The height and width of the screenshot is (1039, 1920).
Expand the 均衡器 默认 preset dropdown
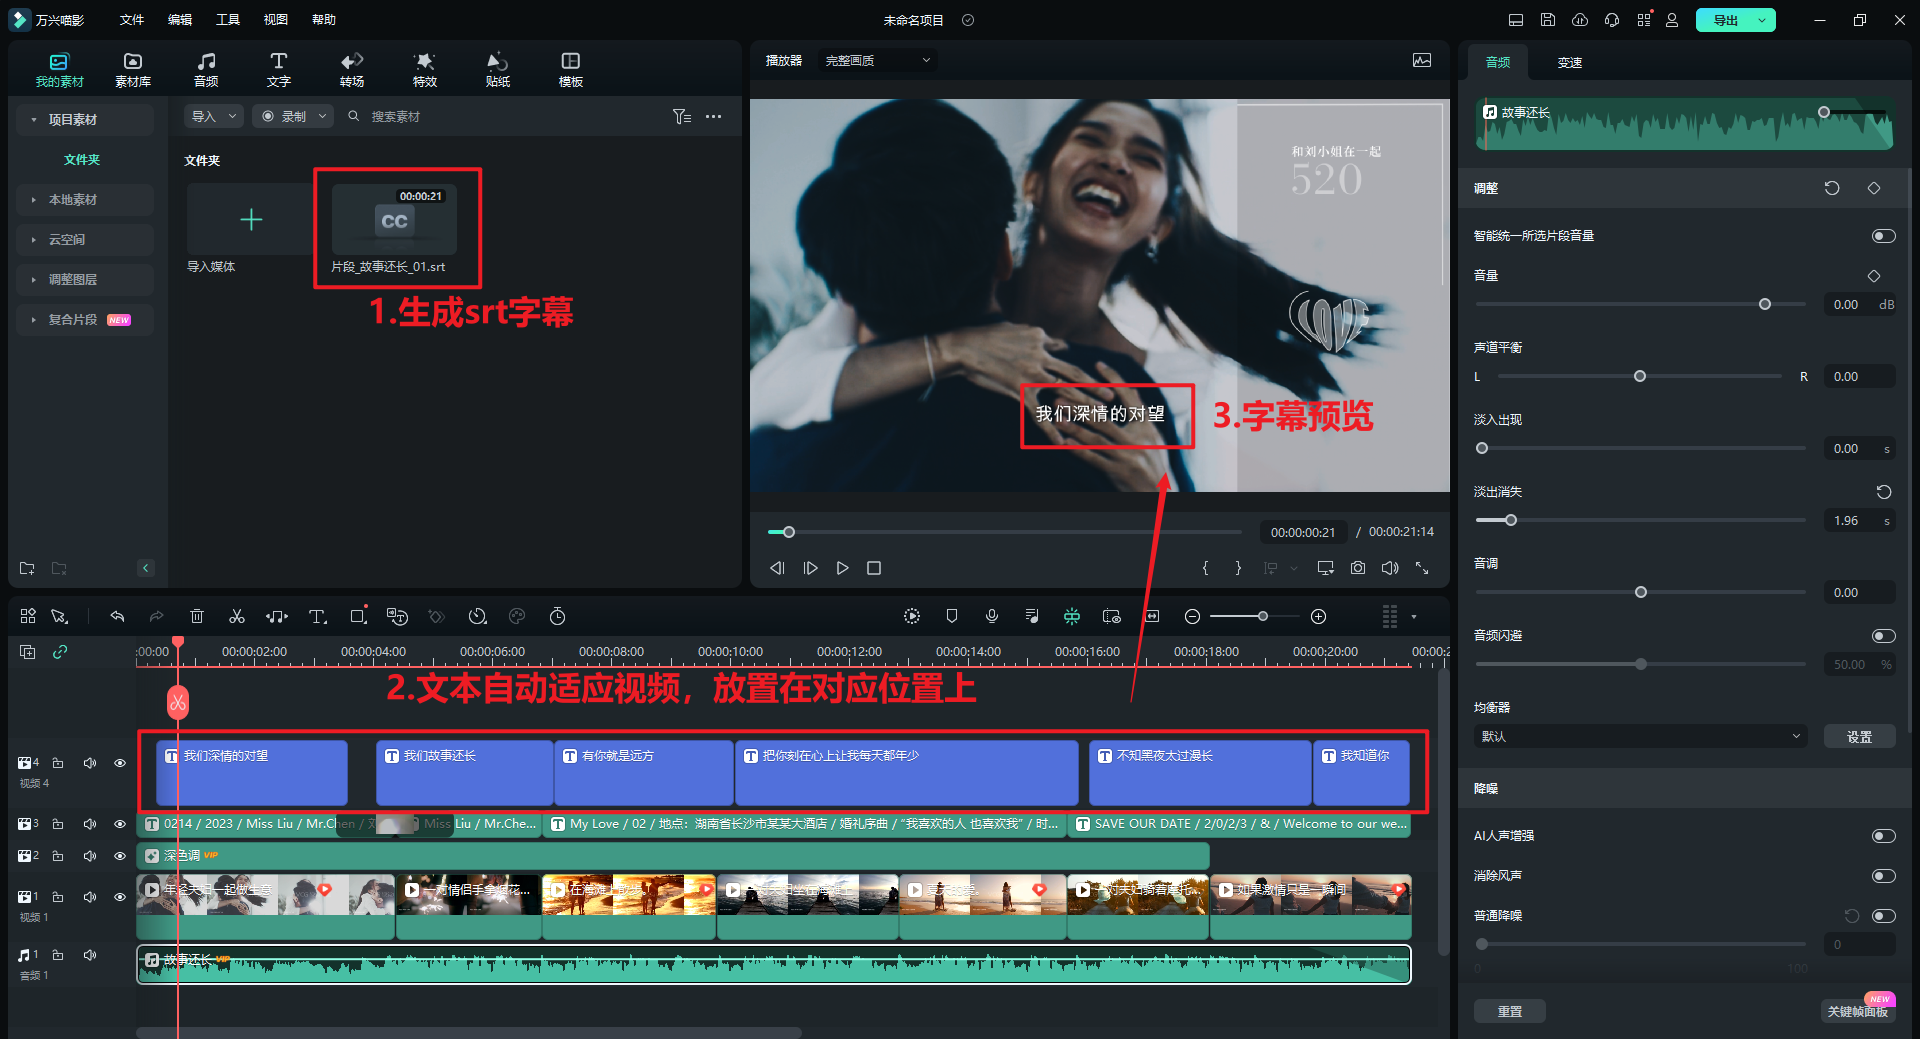click(1640, 737)
